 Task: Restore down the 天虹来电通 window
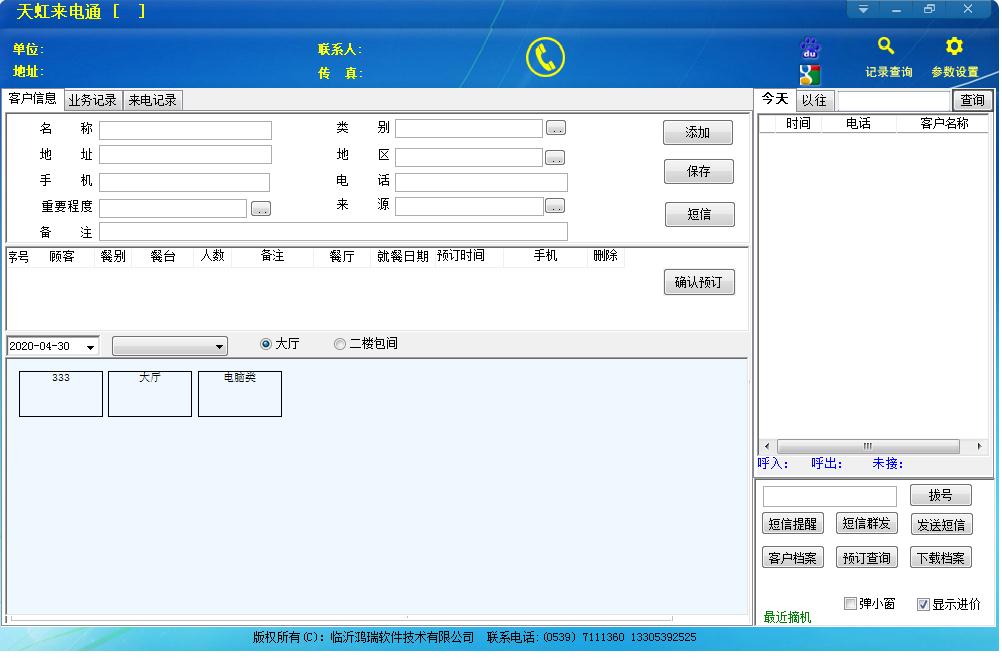(x=929, y=9)
